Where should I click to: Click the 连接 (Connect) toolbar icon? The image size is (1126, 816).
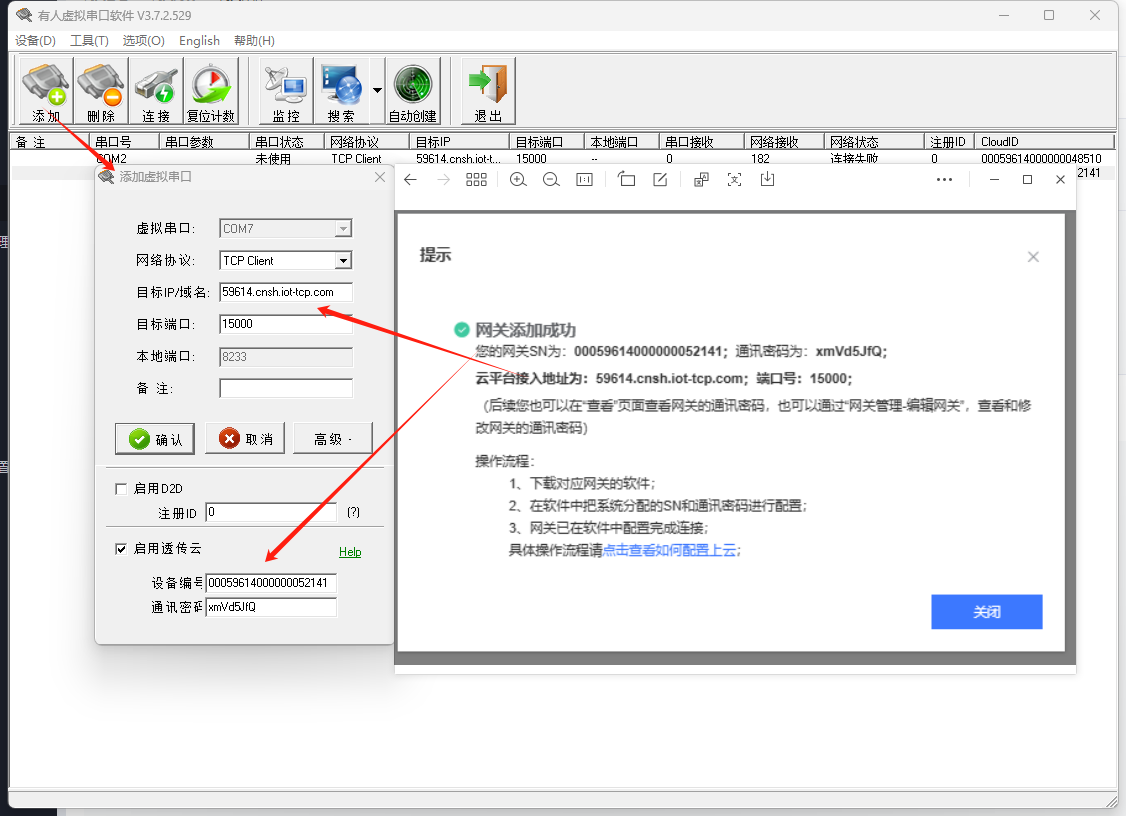pyautogui.click(x=156, y=90)
